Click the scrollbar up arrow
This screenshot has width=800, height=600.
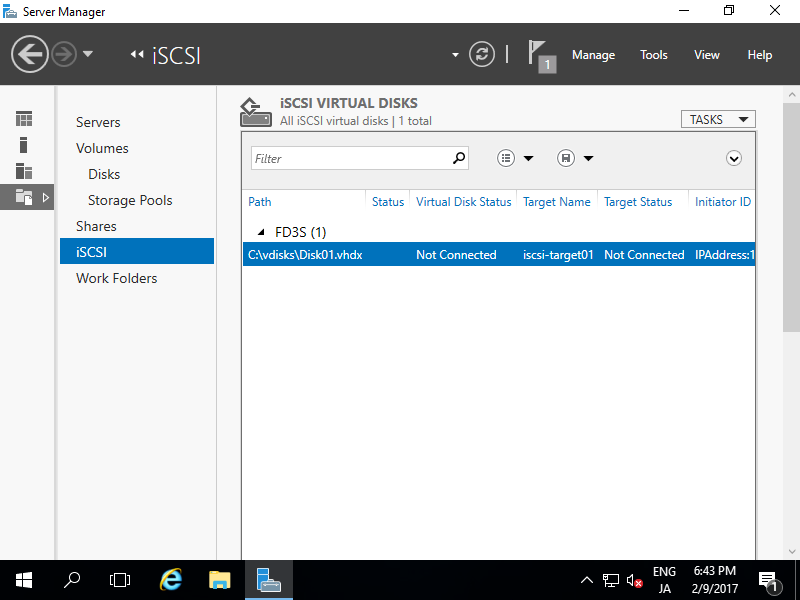tap(791, 94)
